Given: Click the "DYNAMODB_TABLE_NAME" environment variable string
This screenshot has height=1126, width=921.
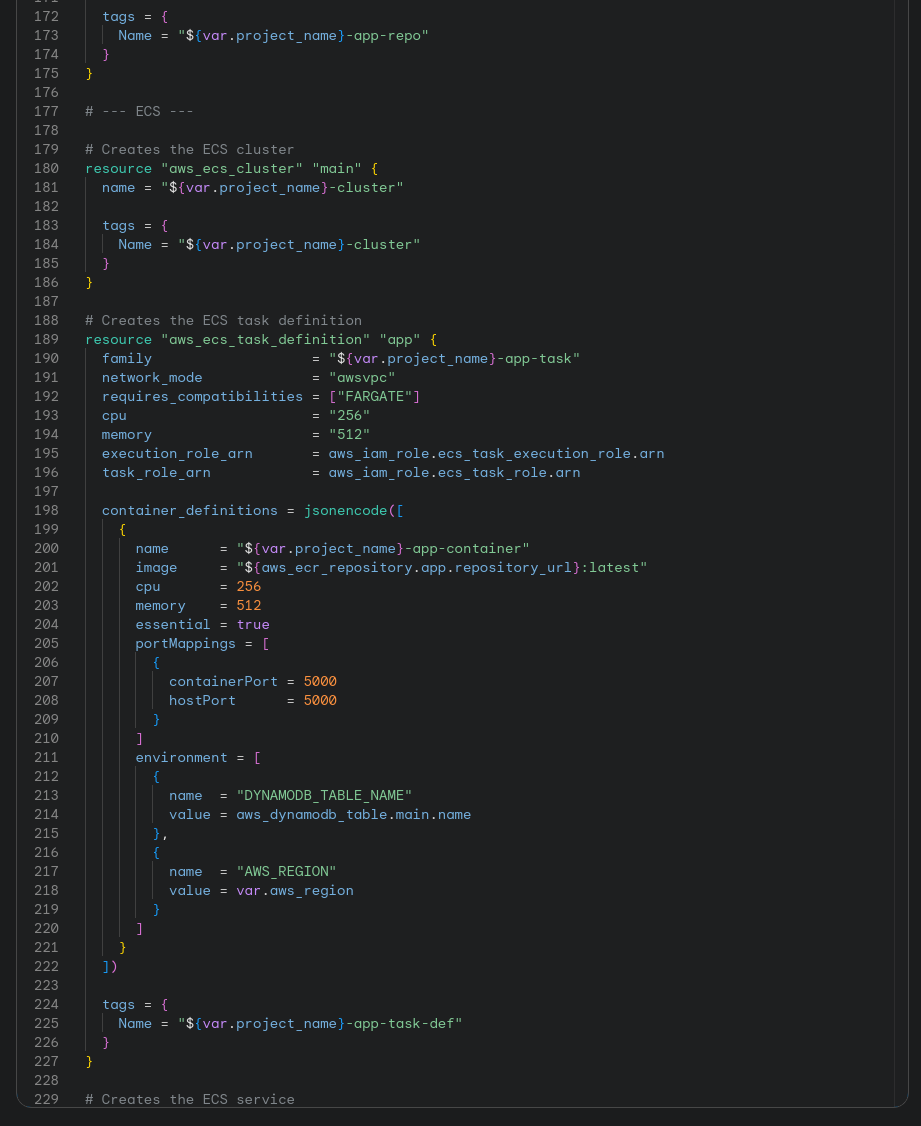Looking at the screenshot, I should [x=323, y=795].
